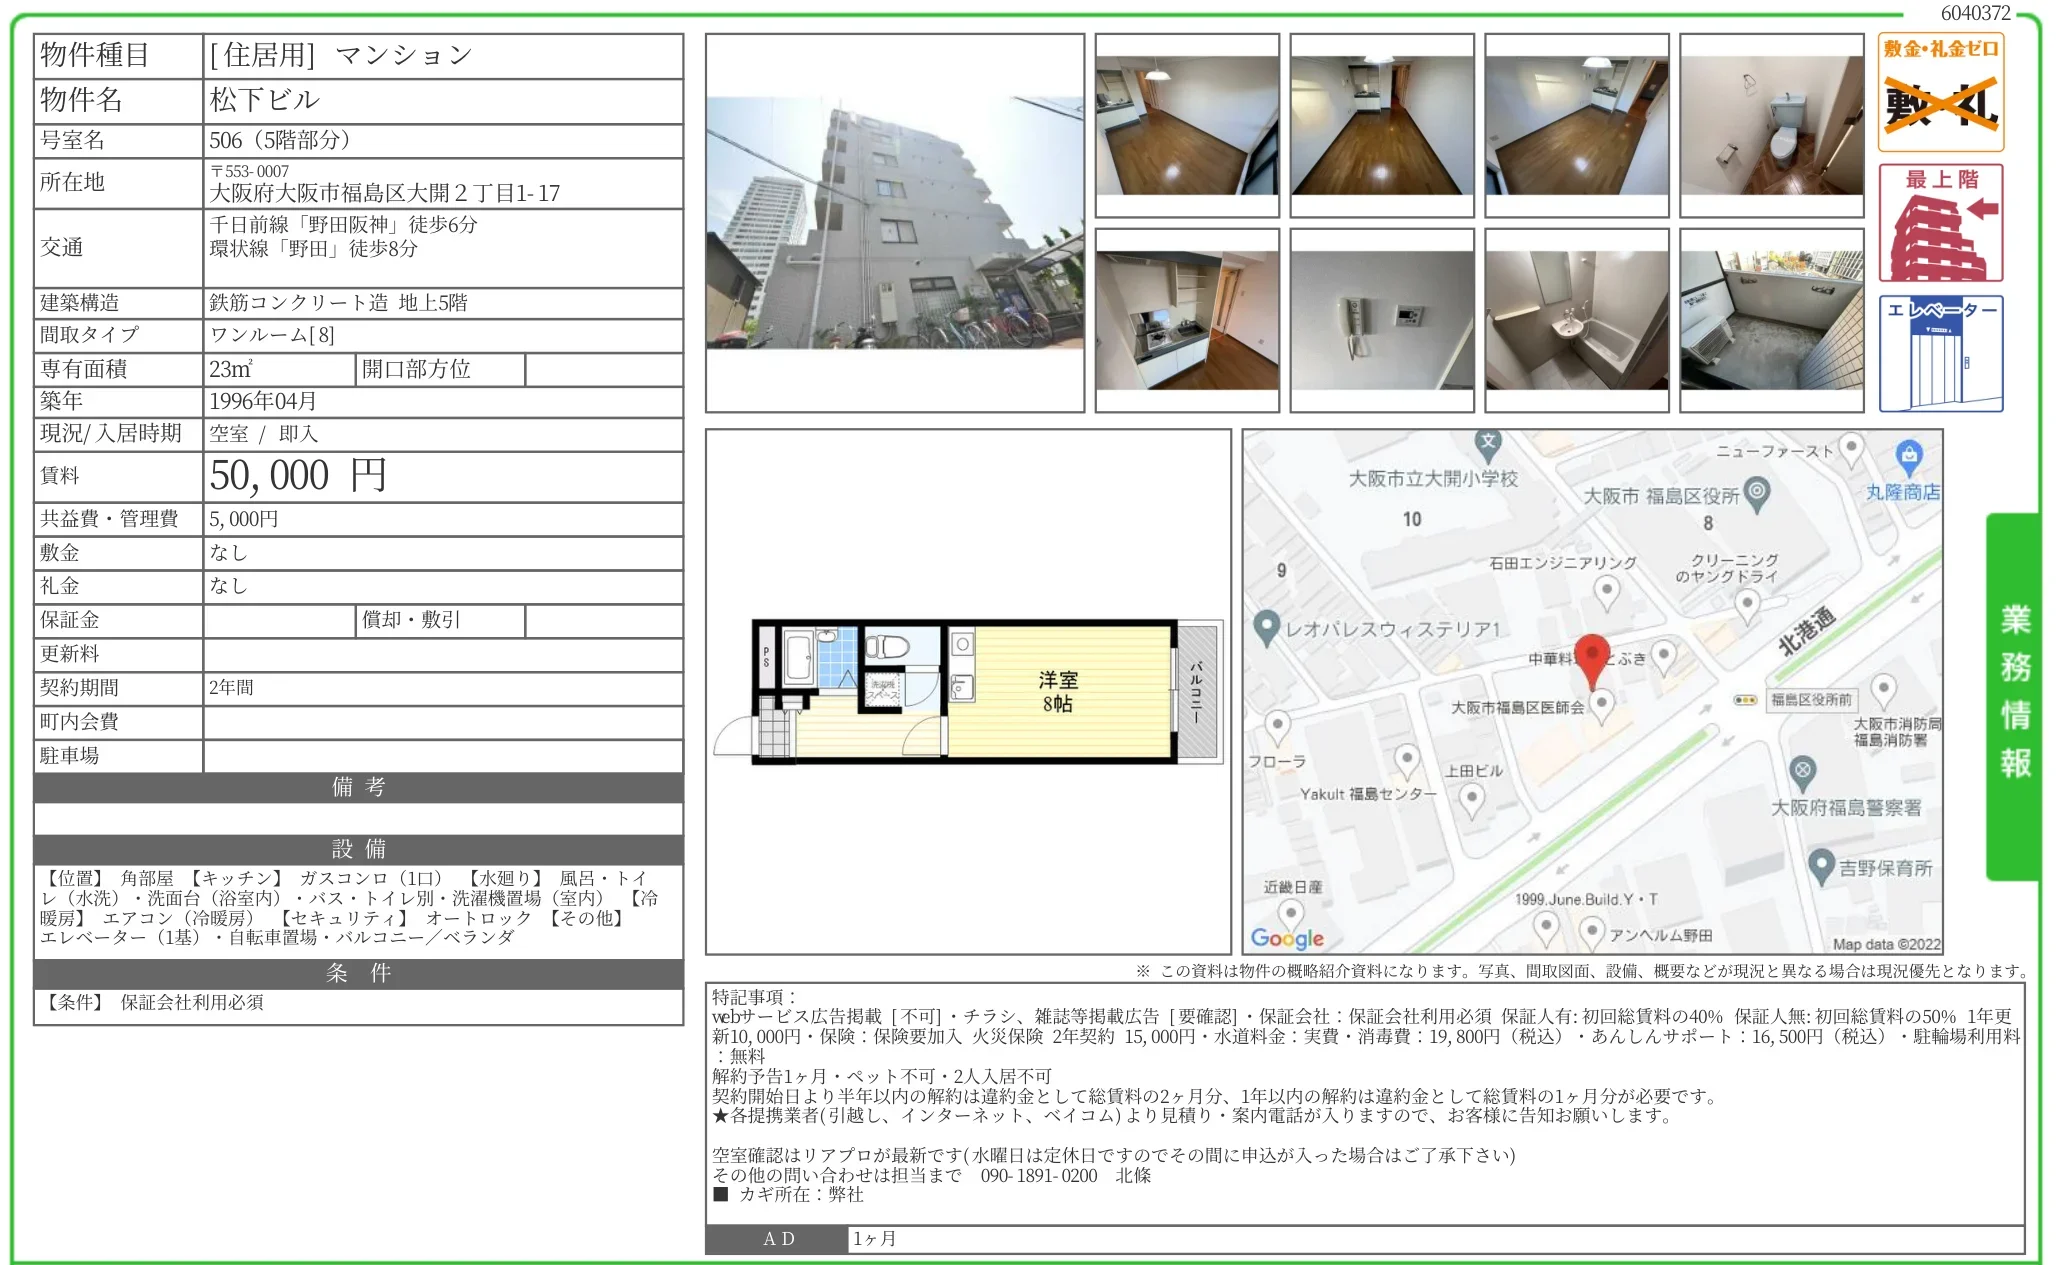Click the 大阪市 福島区役所 map marker

(x=1757, y=492)
